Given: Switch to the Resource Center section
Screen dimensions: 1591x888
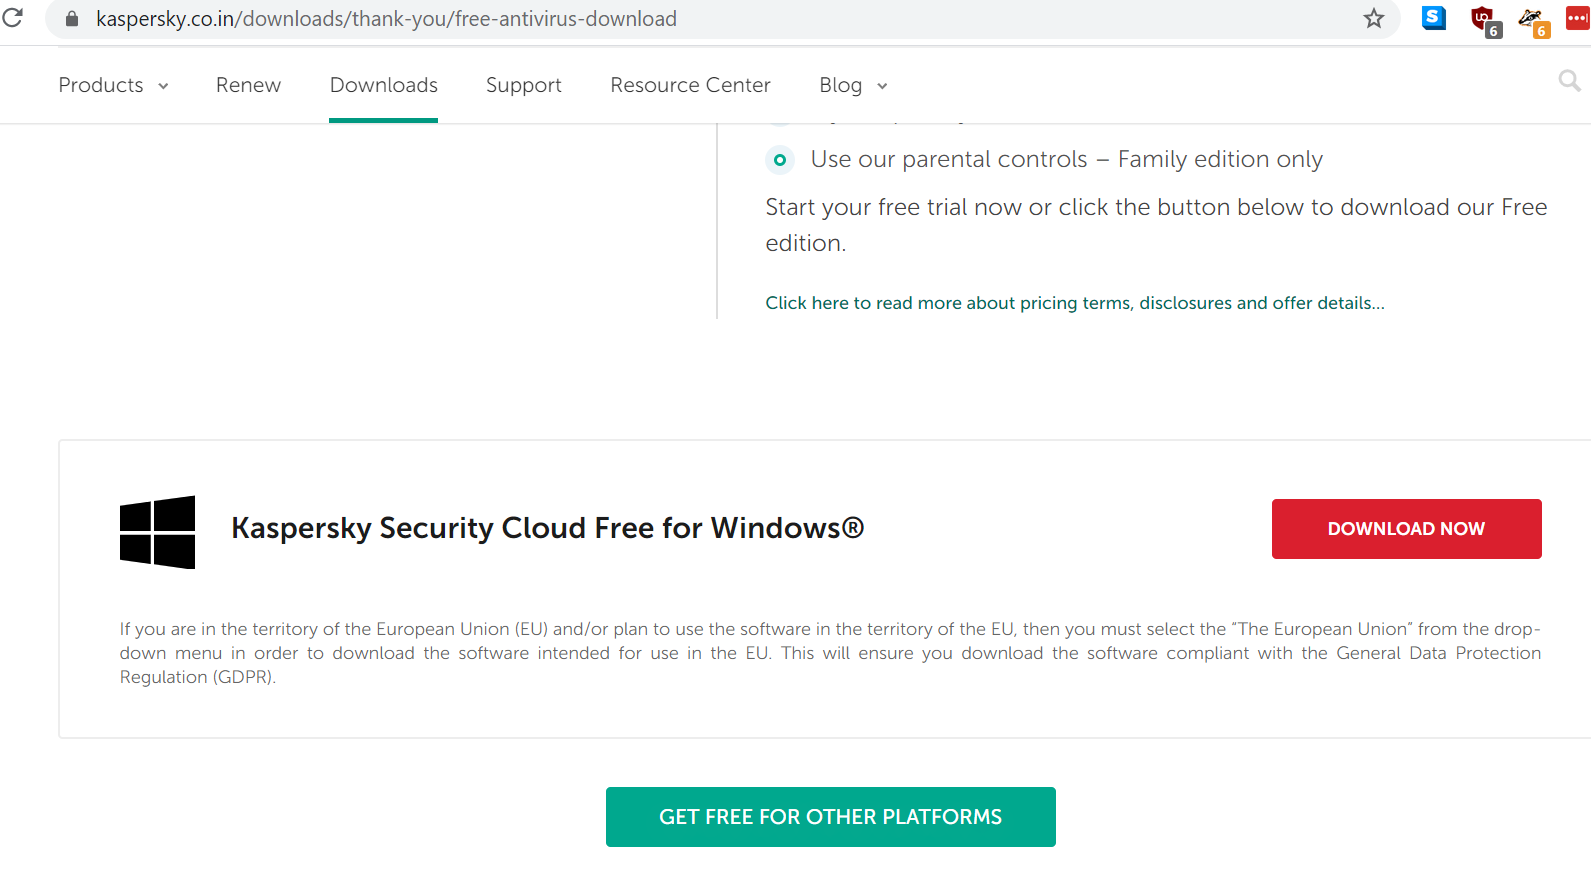Looking at the screenshot, I should (690, 85).
